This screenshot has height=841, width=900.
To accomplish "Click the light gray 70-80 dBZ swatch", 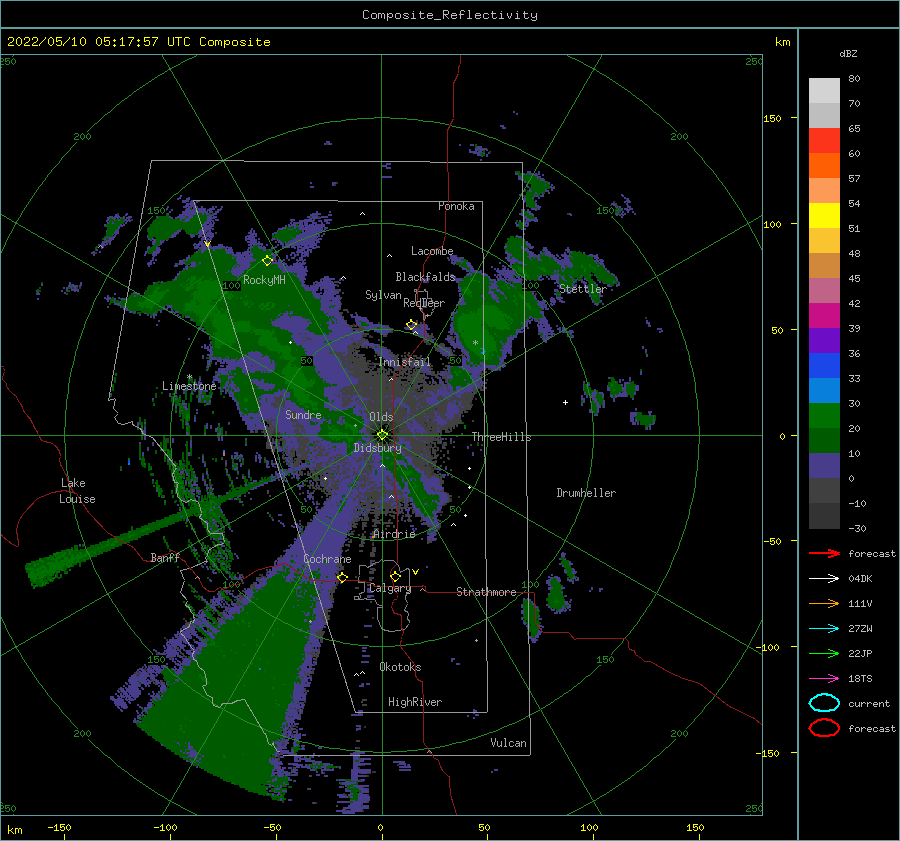I will (824, 91).
